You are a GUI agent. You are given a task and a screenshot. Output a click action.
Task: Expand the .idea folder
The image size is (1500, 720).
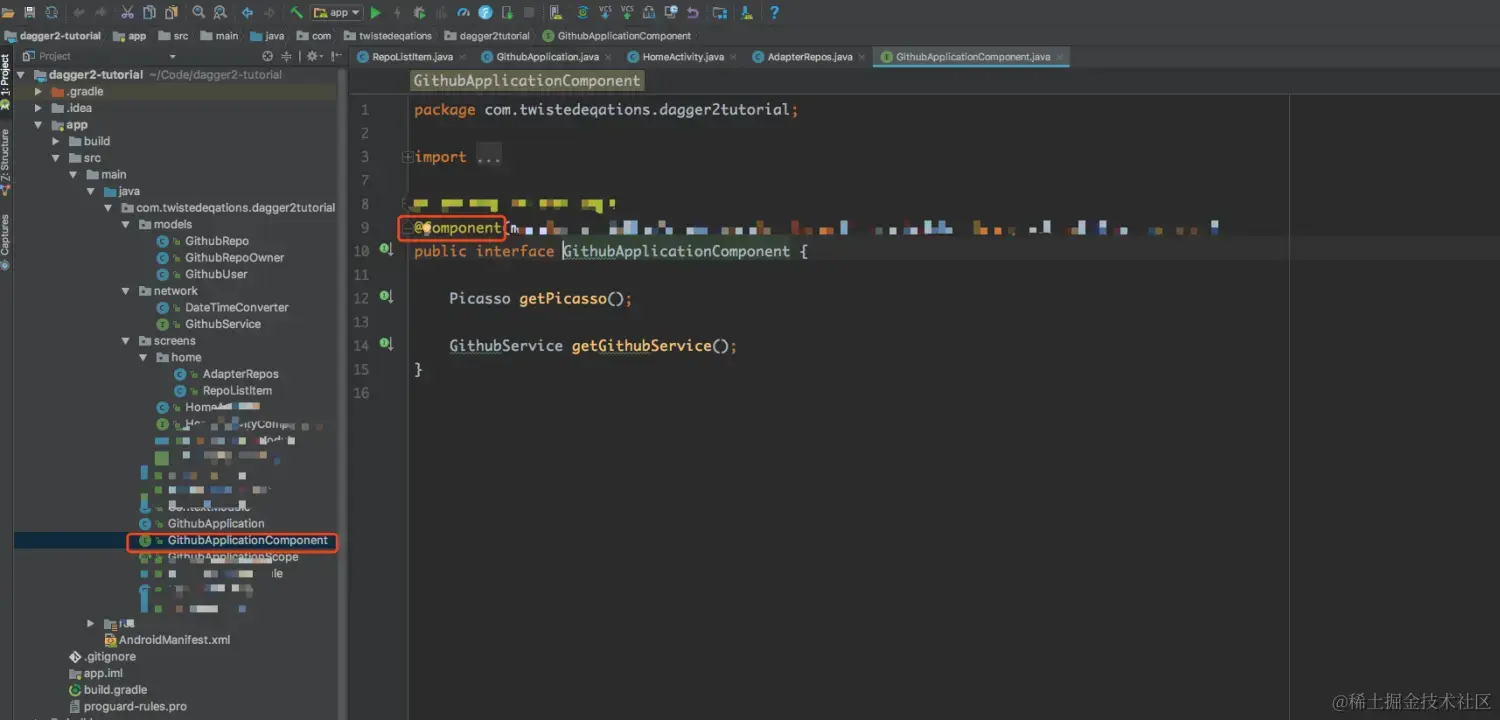[39, 108]
